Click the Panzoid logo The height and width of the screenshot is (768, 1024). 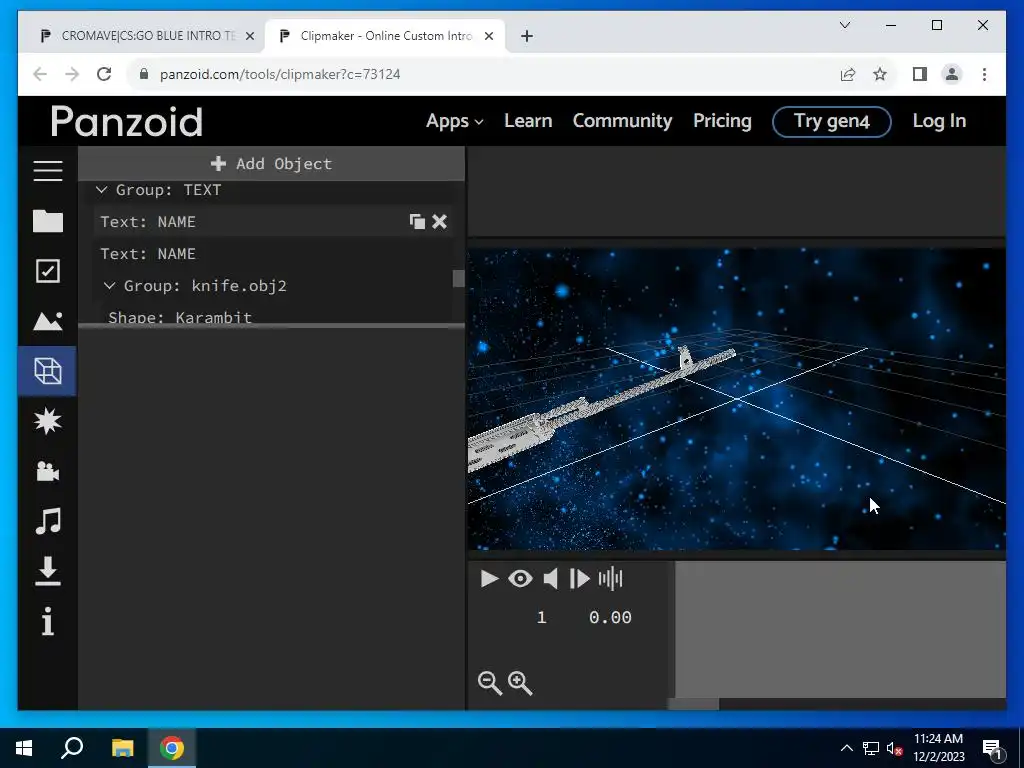[127, 121]
